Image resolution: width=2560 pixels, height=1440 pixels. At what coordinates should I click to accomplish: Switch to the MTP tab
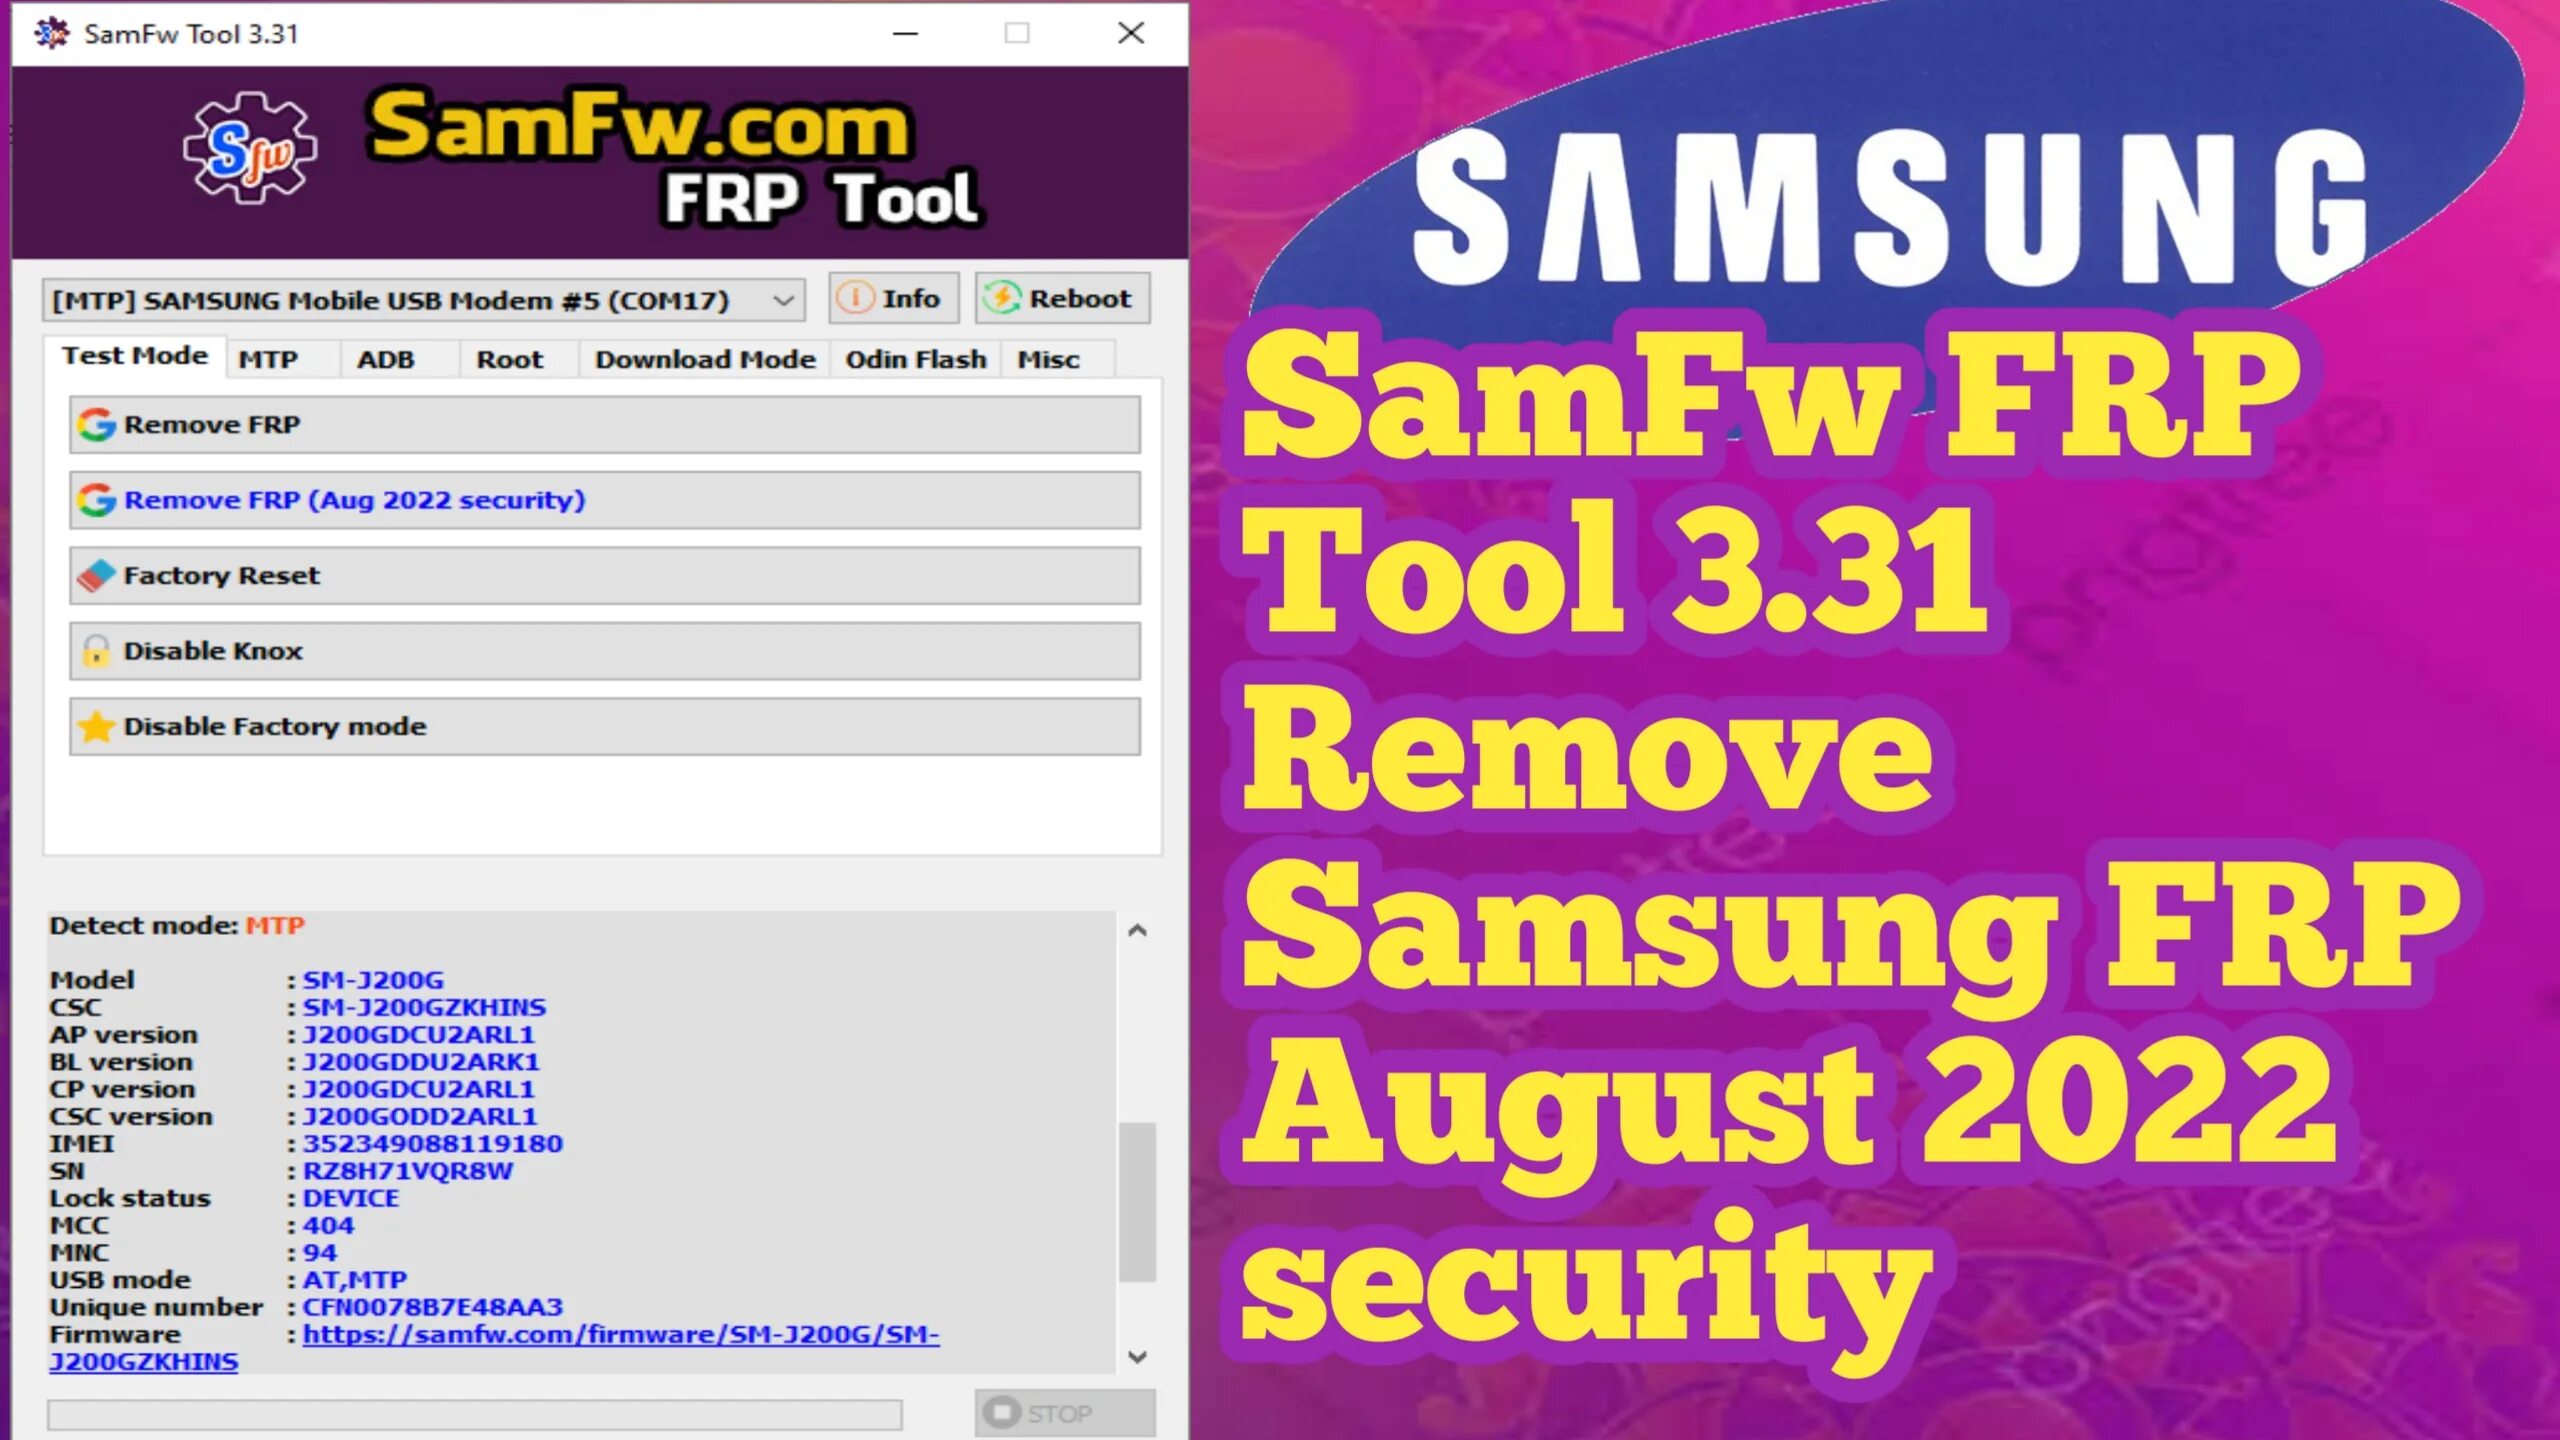tap(267, 359)
